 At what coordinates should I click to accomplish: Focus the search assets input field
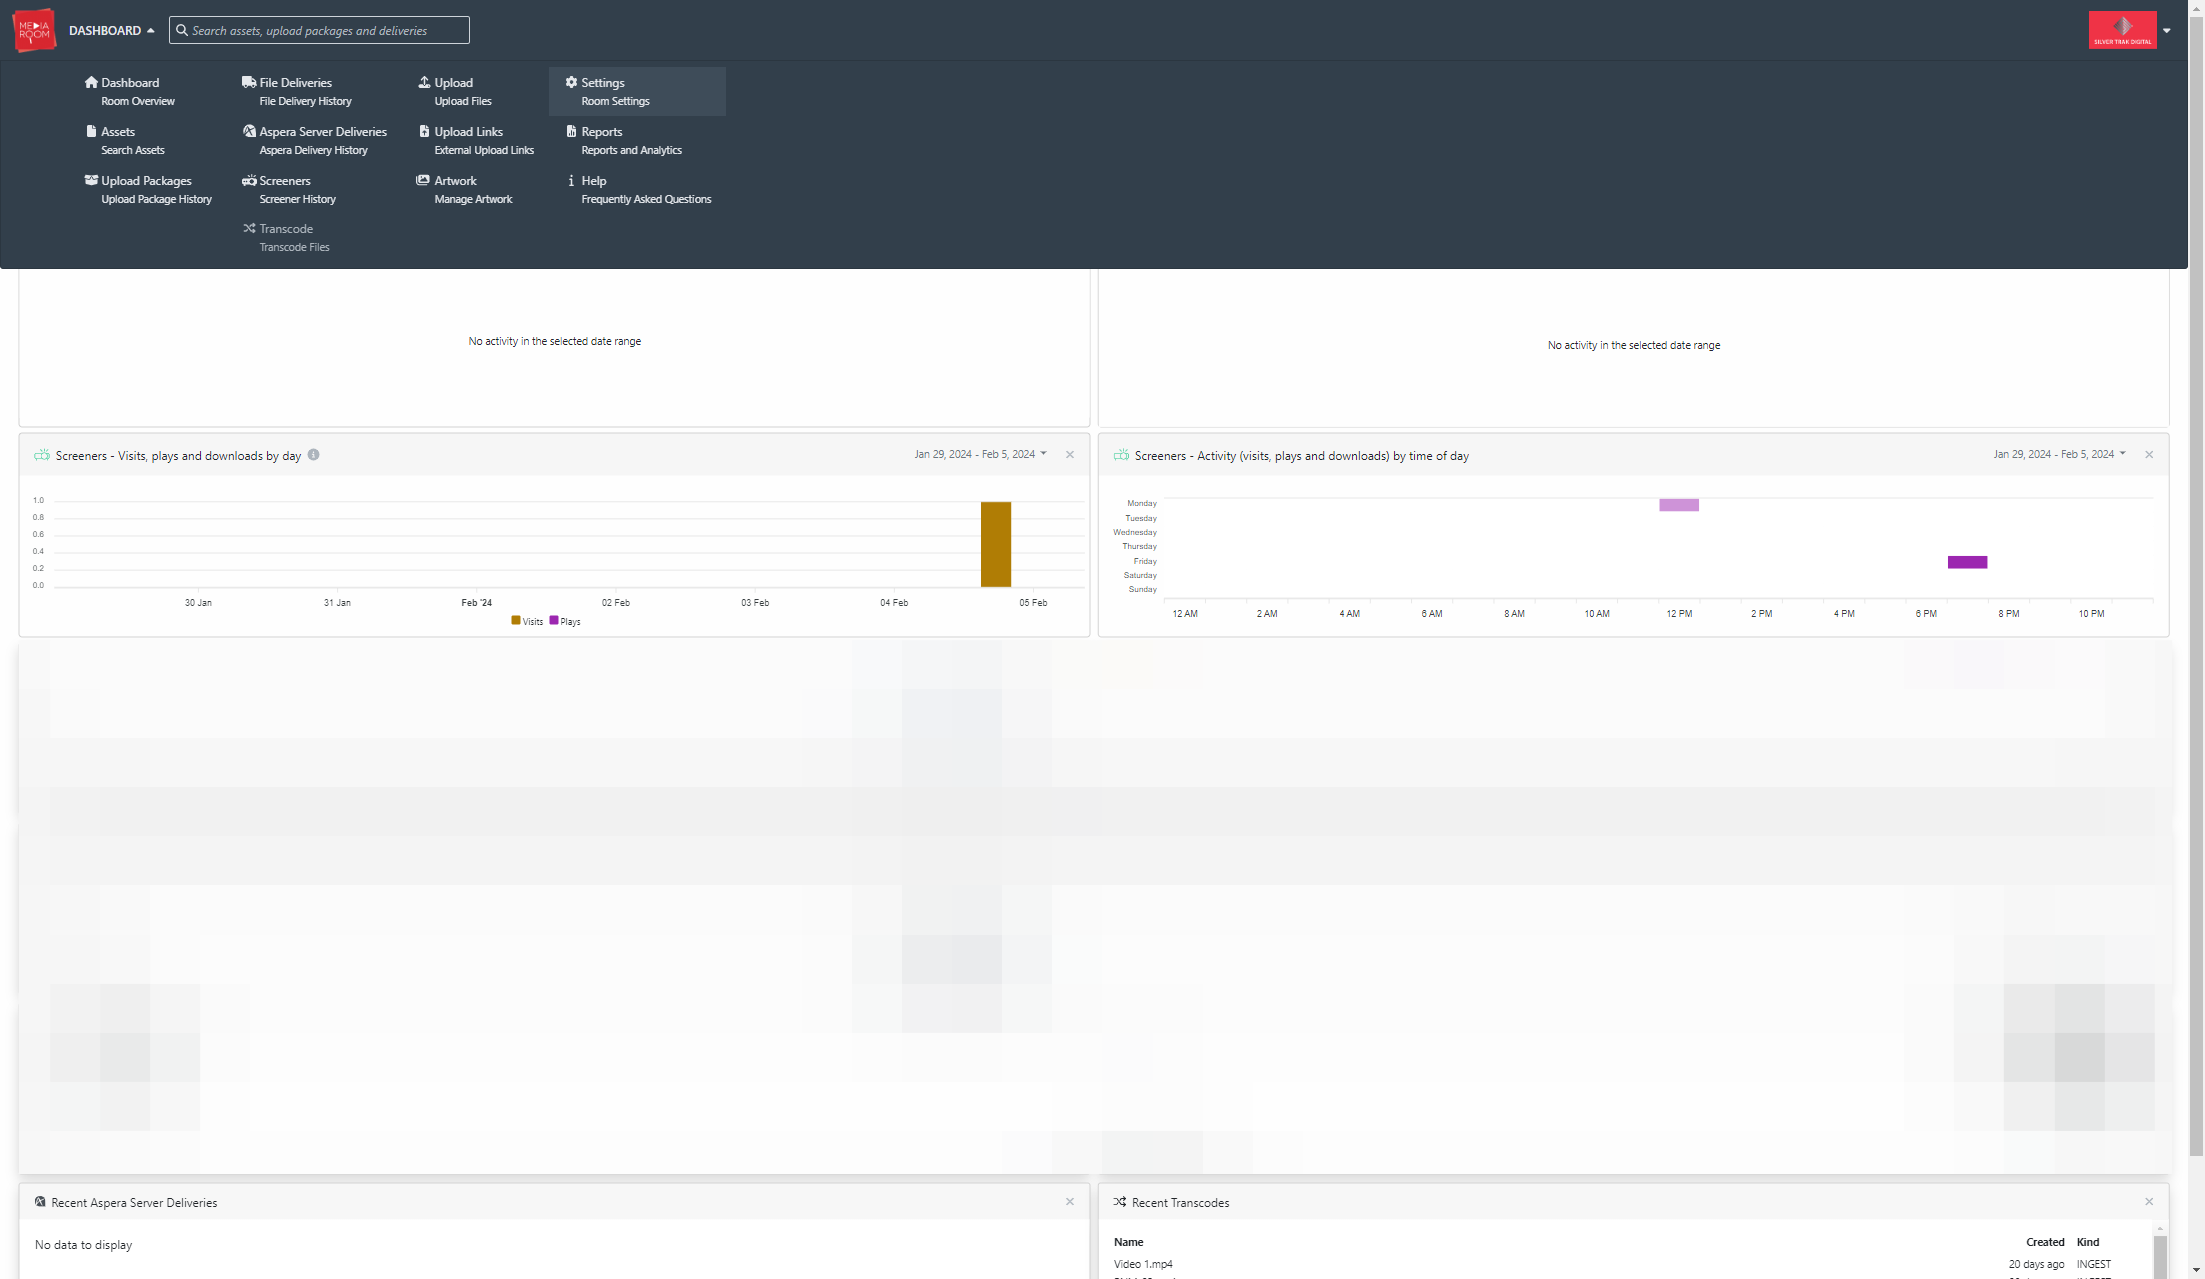point(319,30)
